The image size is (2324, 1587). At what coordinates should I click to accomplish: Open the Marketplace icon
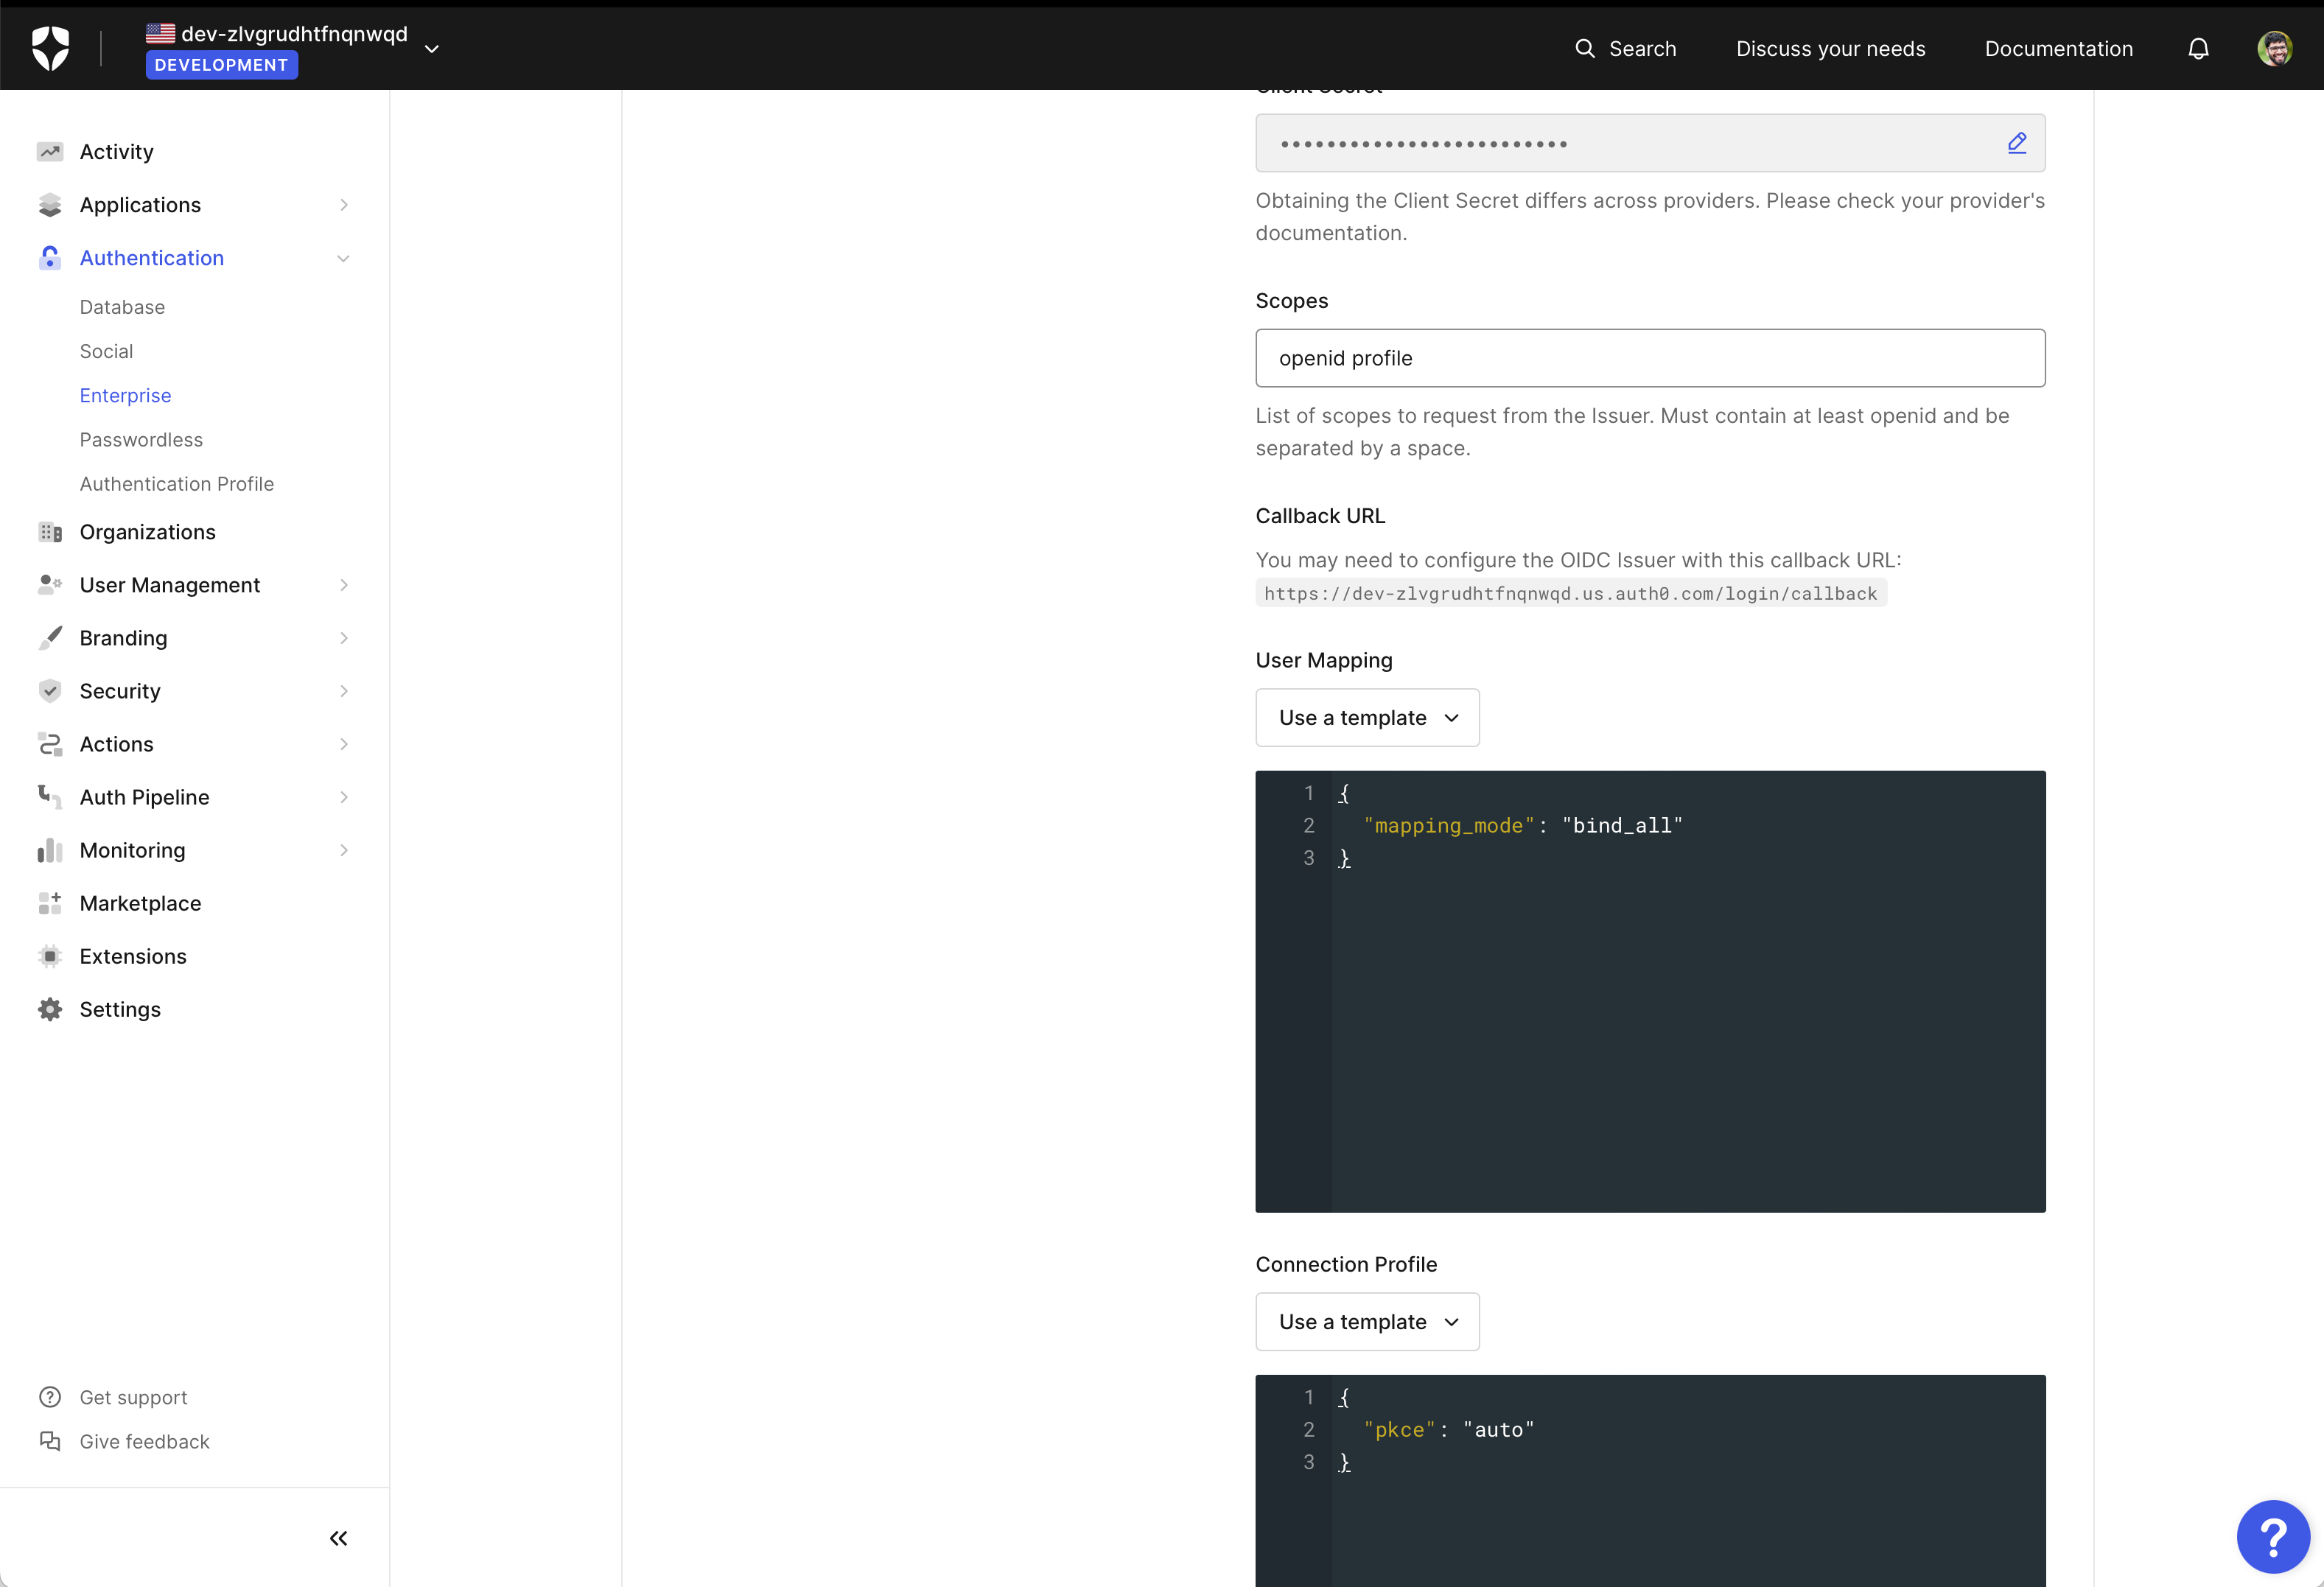(x=50, y=903)
